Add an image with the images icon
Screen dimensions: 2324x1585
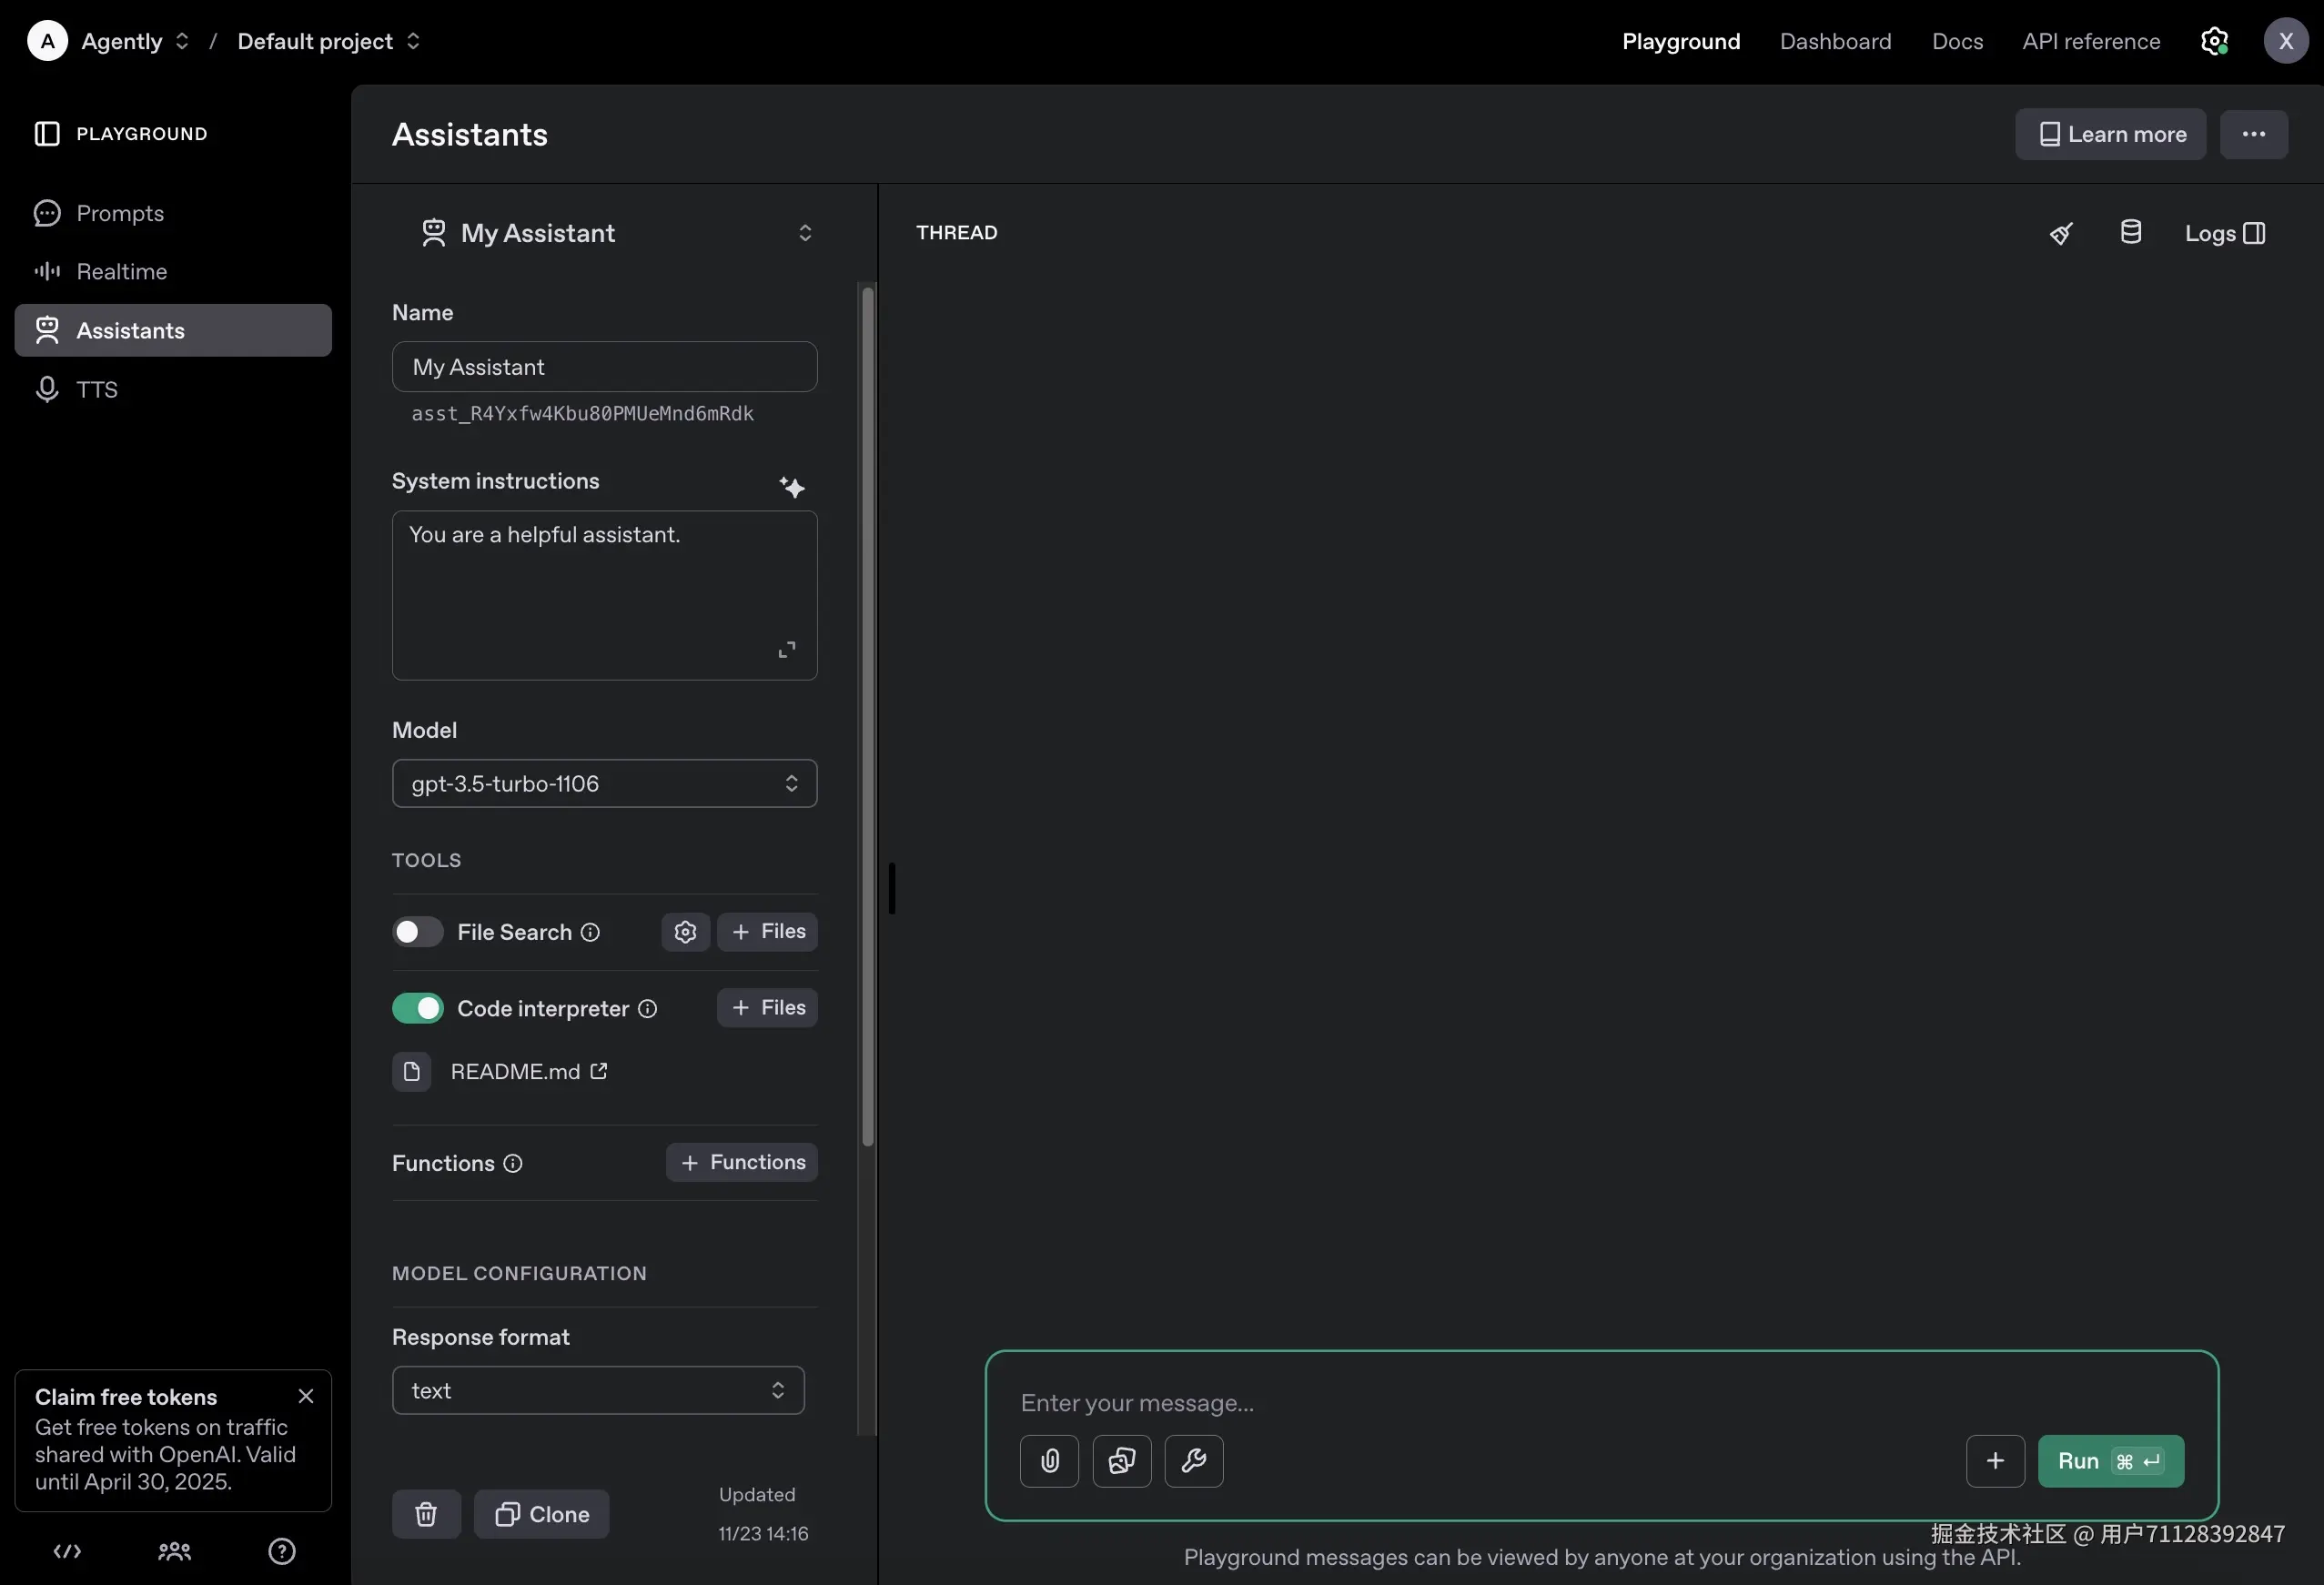coord(1121,1461)
